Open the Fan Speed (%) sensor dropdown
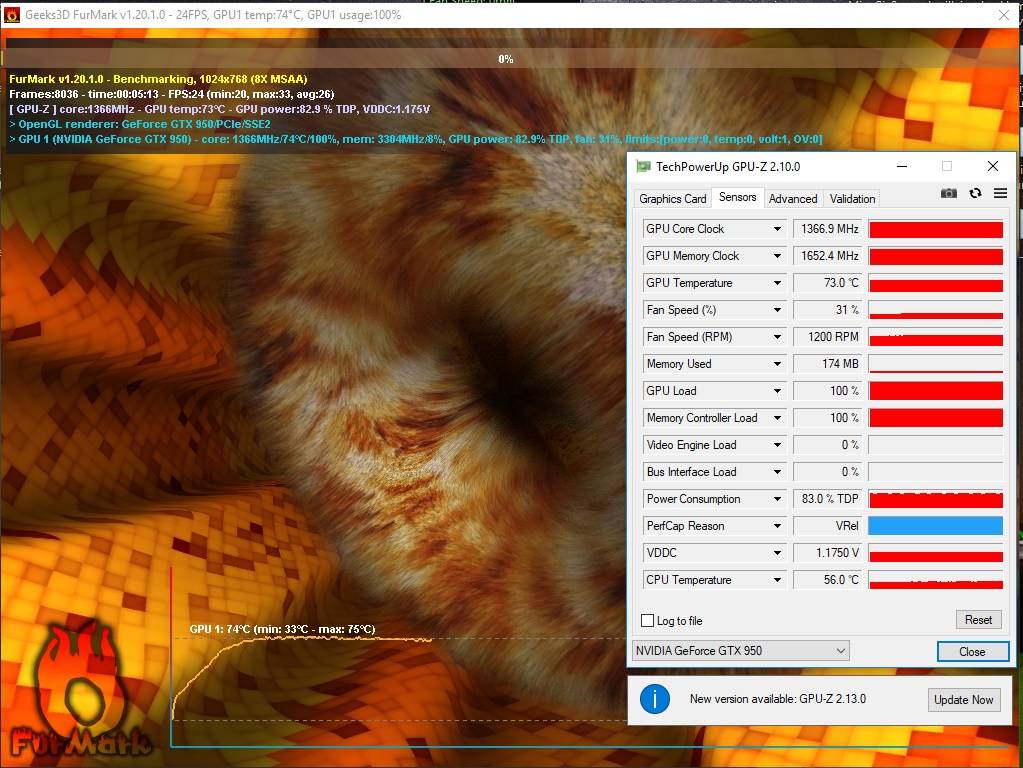 [777, 310]
